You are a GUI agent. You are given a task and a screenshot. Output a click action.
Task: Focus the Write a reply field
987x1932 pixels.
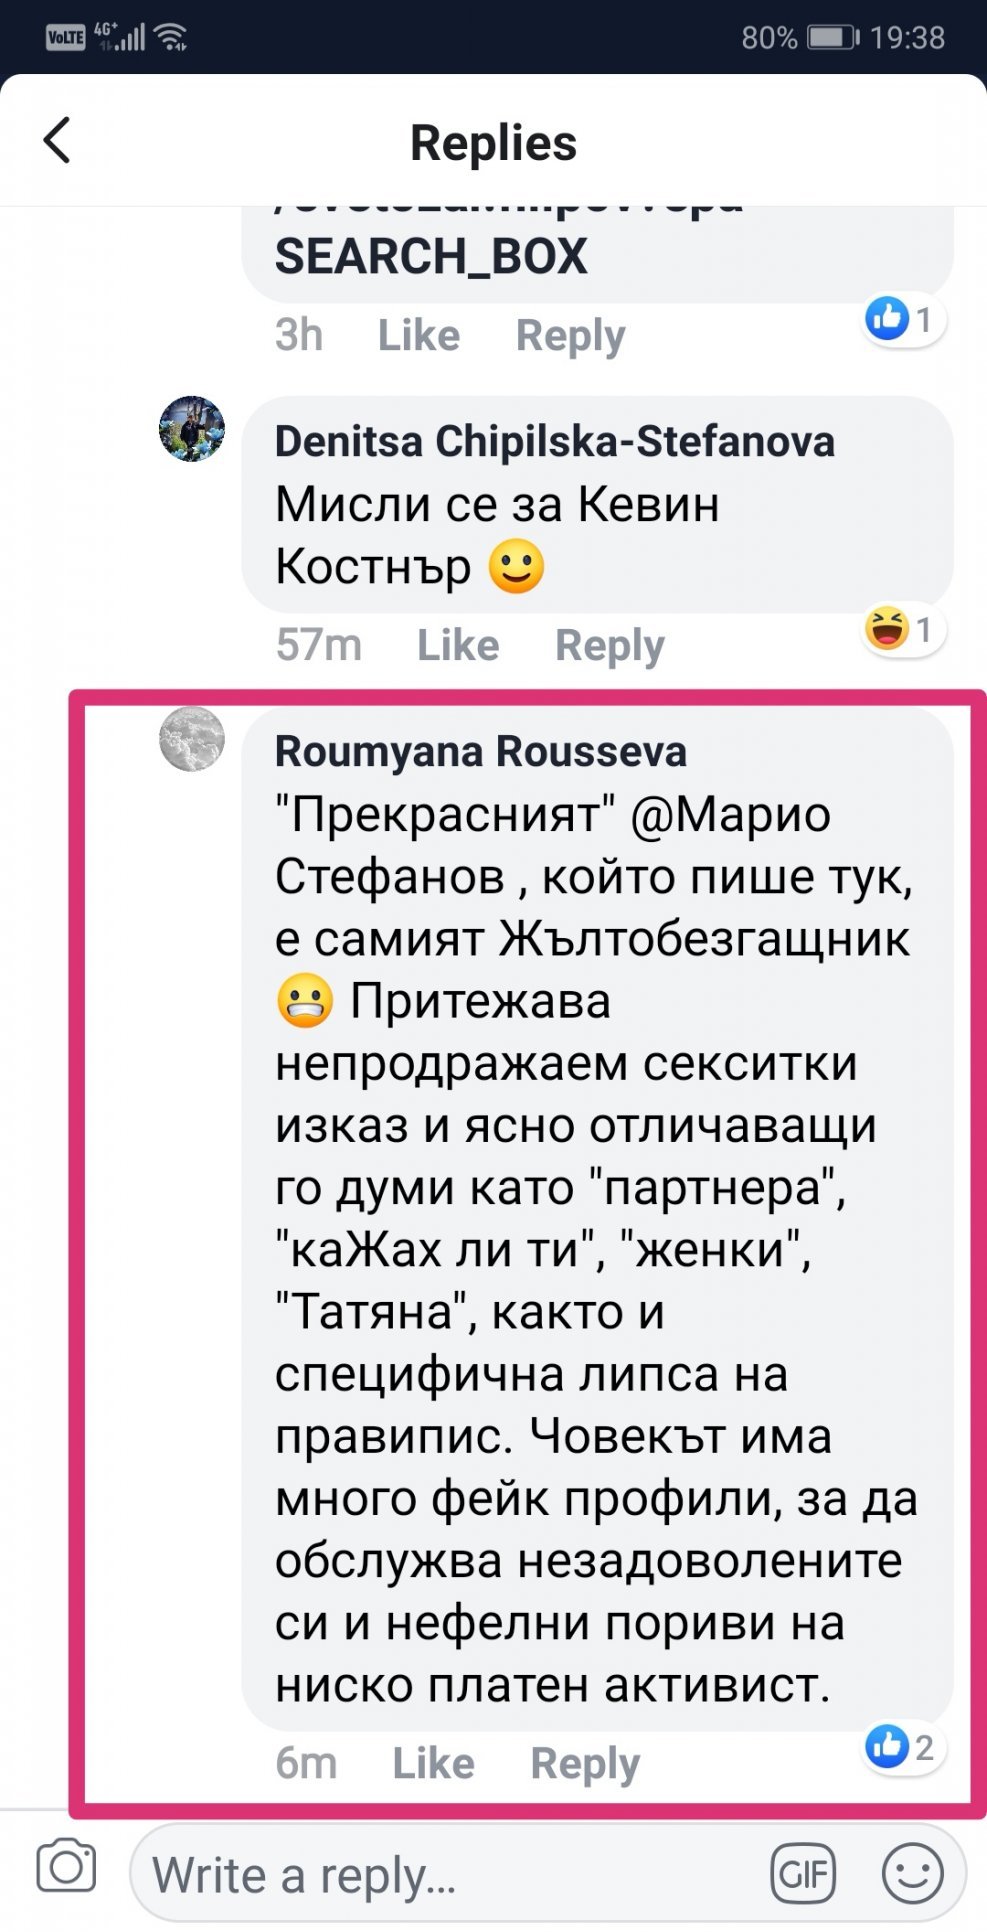(450, 1875)
